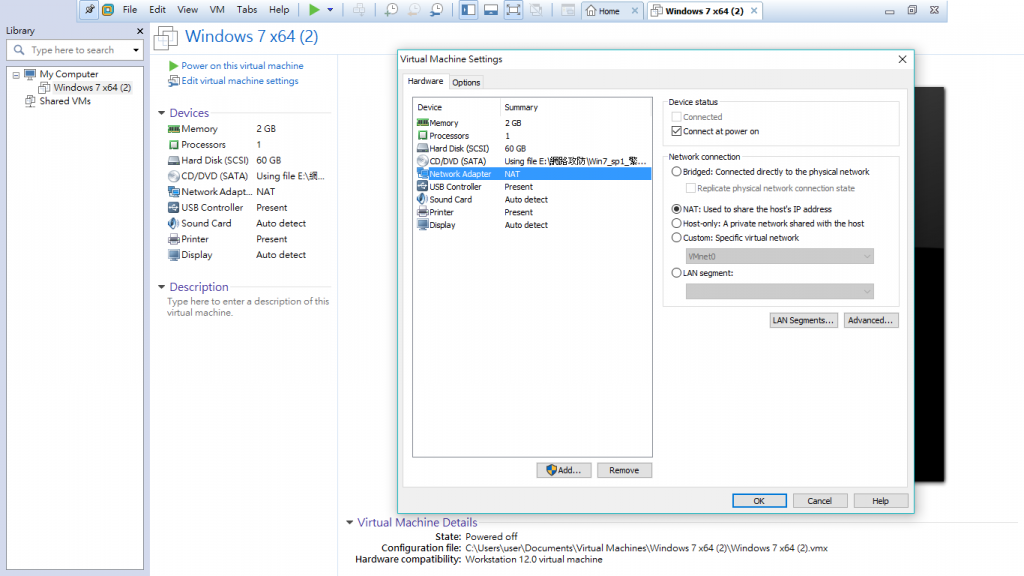Click Sound Card icon in Devices summary
Viewport: 1024px width, 576px height.
click(x=174, y=223)
